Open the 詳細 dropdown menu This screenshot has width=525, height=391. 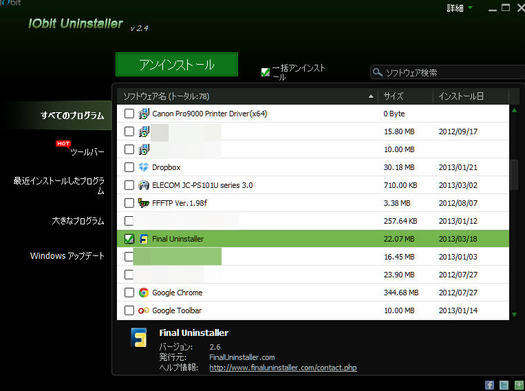click(x=459, y=8)
